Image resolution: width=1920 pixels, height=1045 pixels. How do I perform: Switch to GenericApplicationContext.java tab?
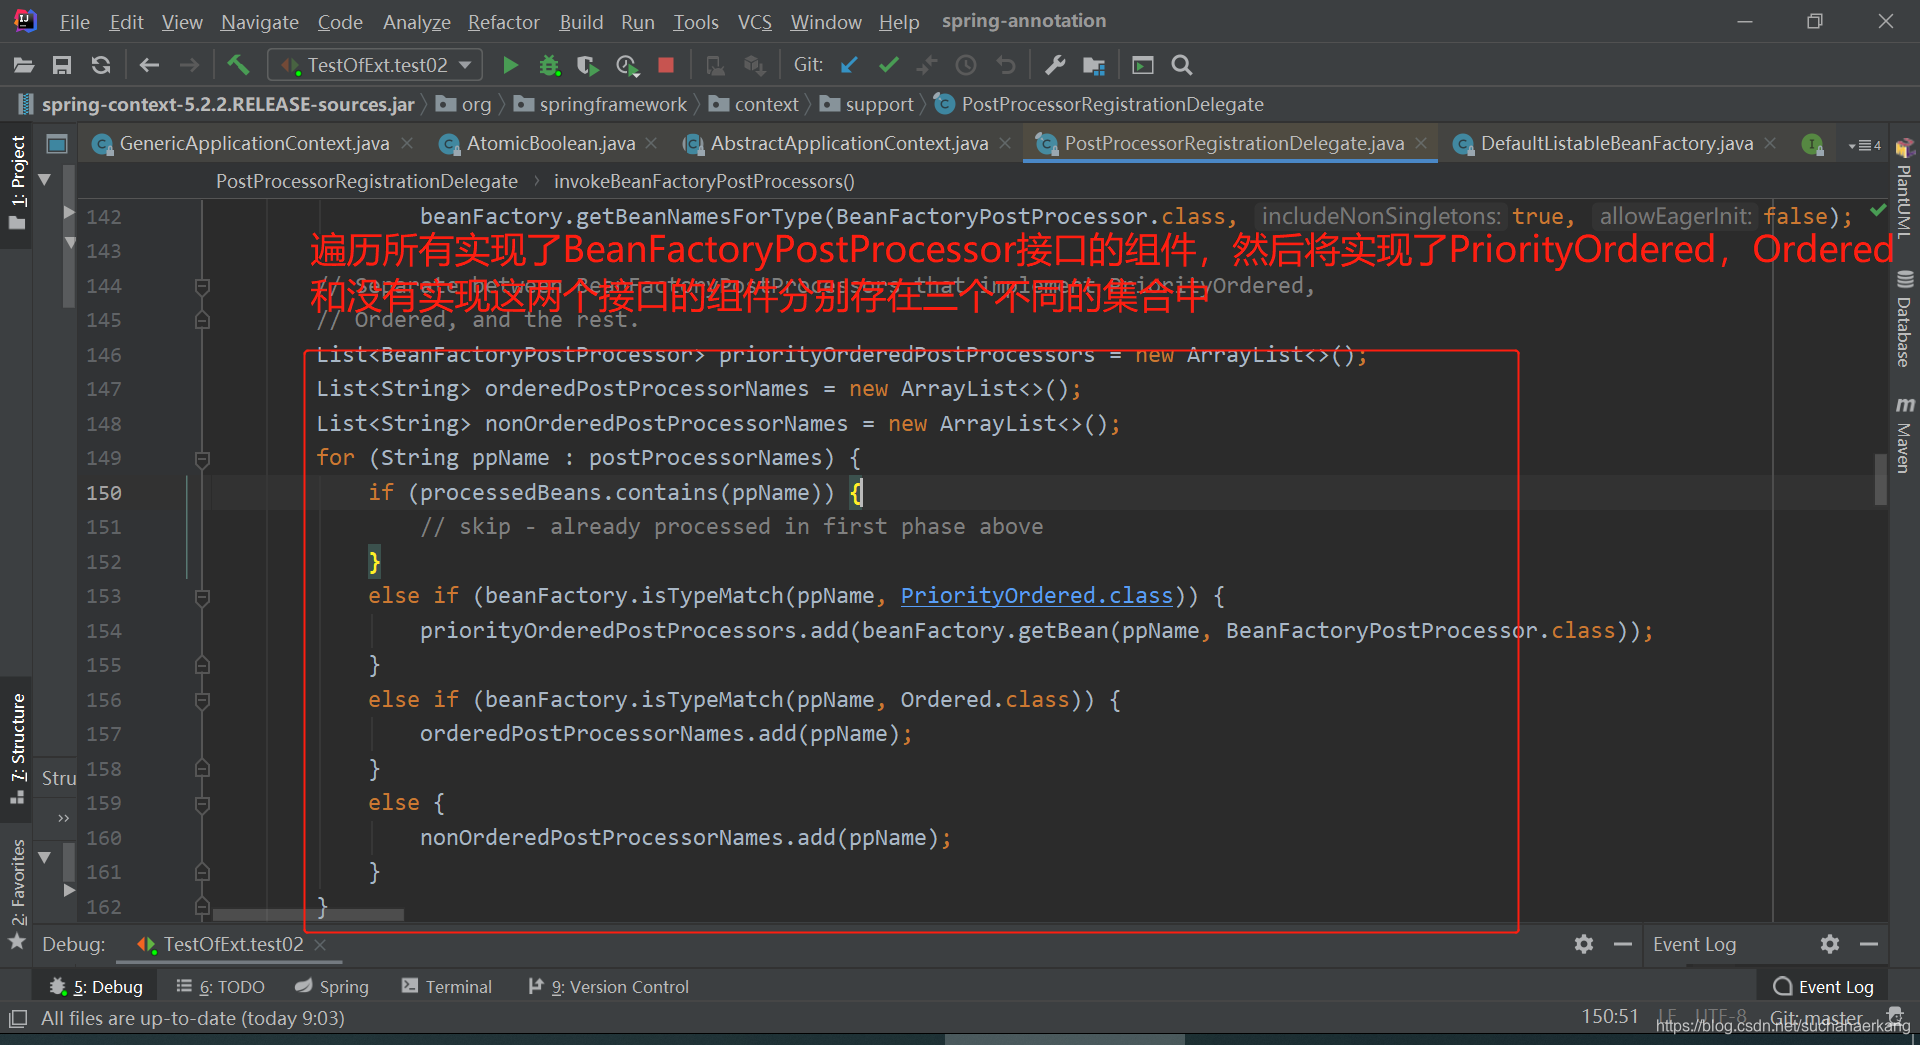[x=254, y=144]
